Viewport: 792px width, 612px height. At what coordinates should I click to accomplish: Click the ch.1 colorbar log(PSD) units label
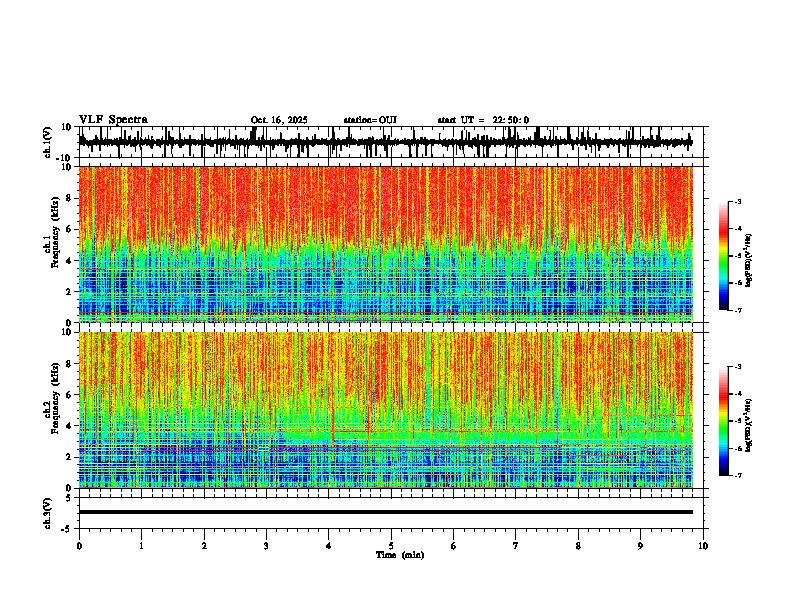click(748, 260)
